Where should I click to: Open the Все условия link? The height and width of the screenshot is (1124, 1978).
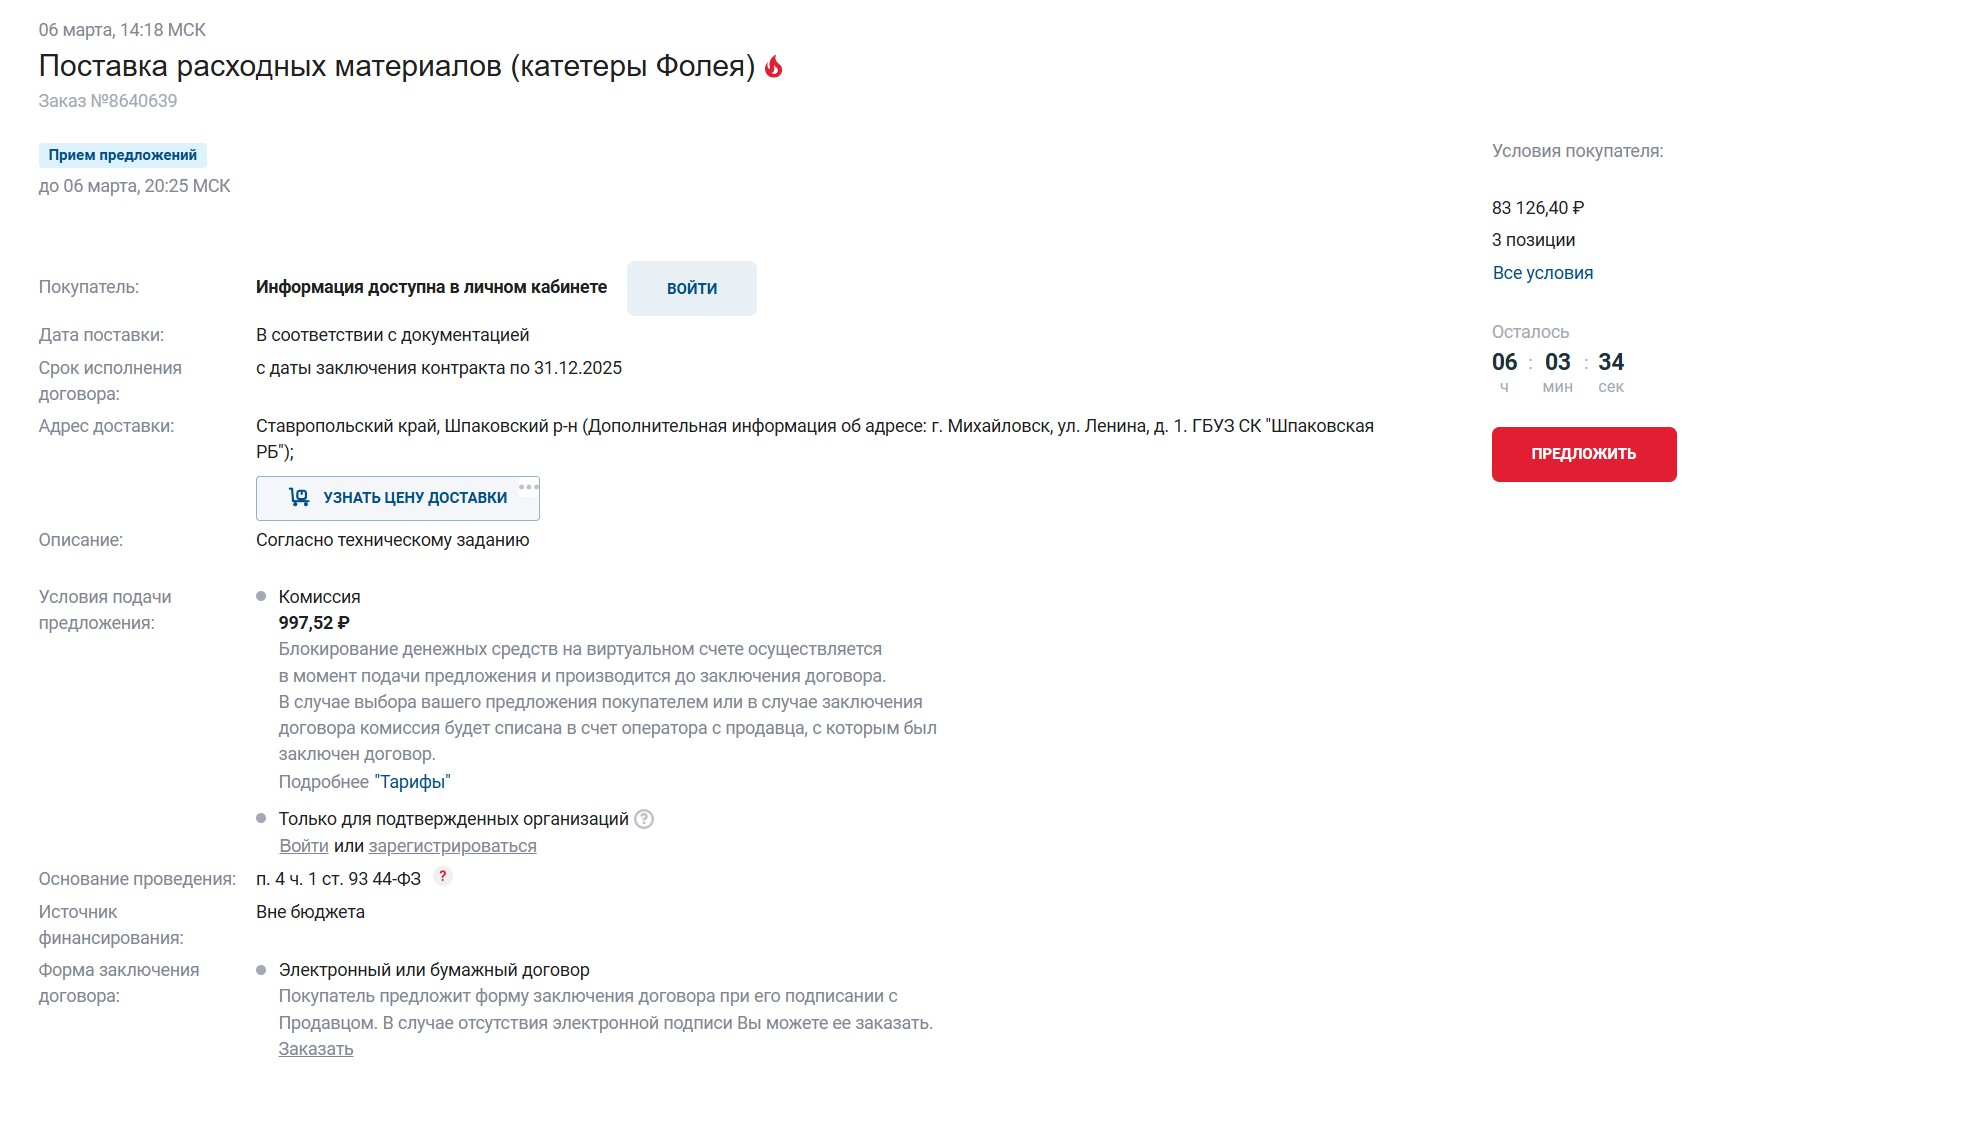point(1542,273)
